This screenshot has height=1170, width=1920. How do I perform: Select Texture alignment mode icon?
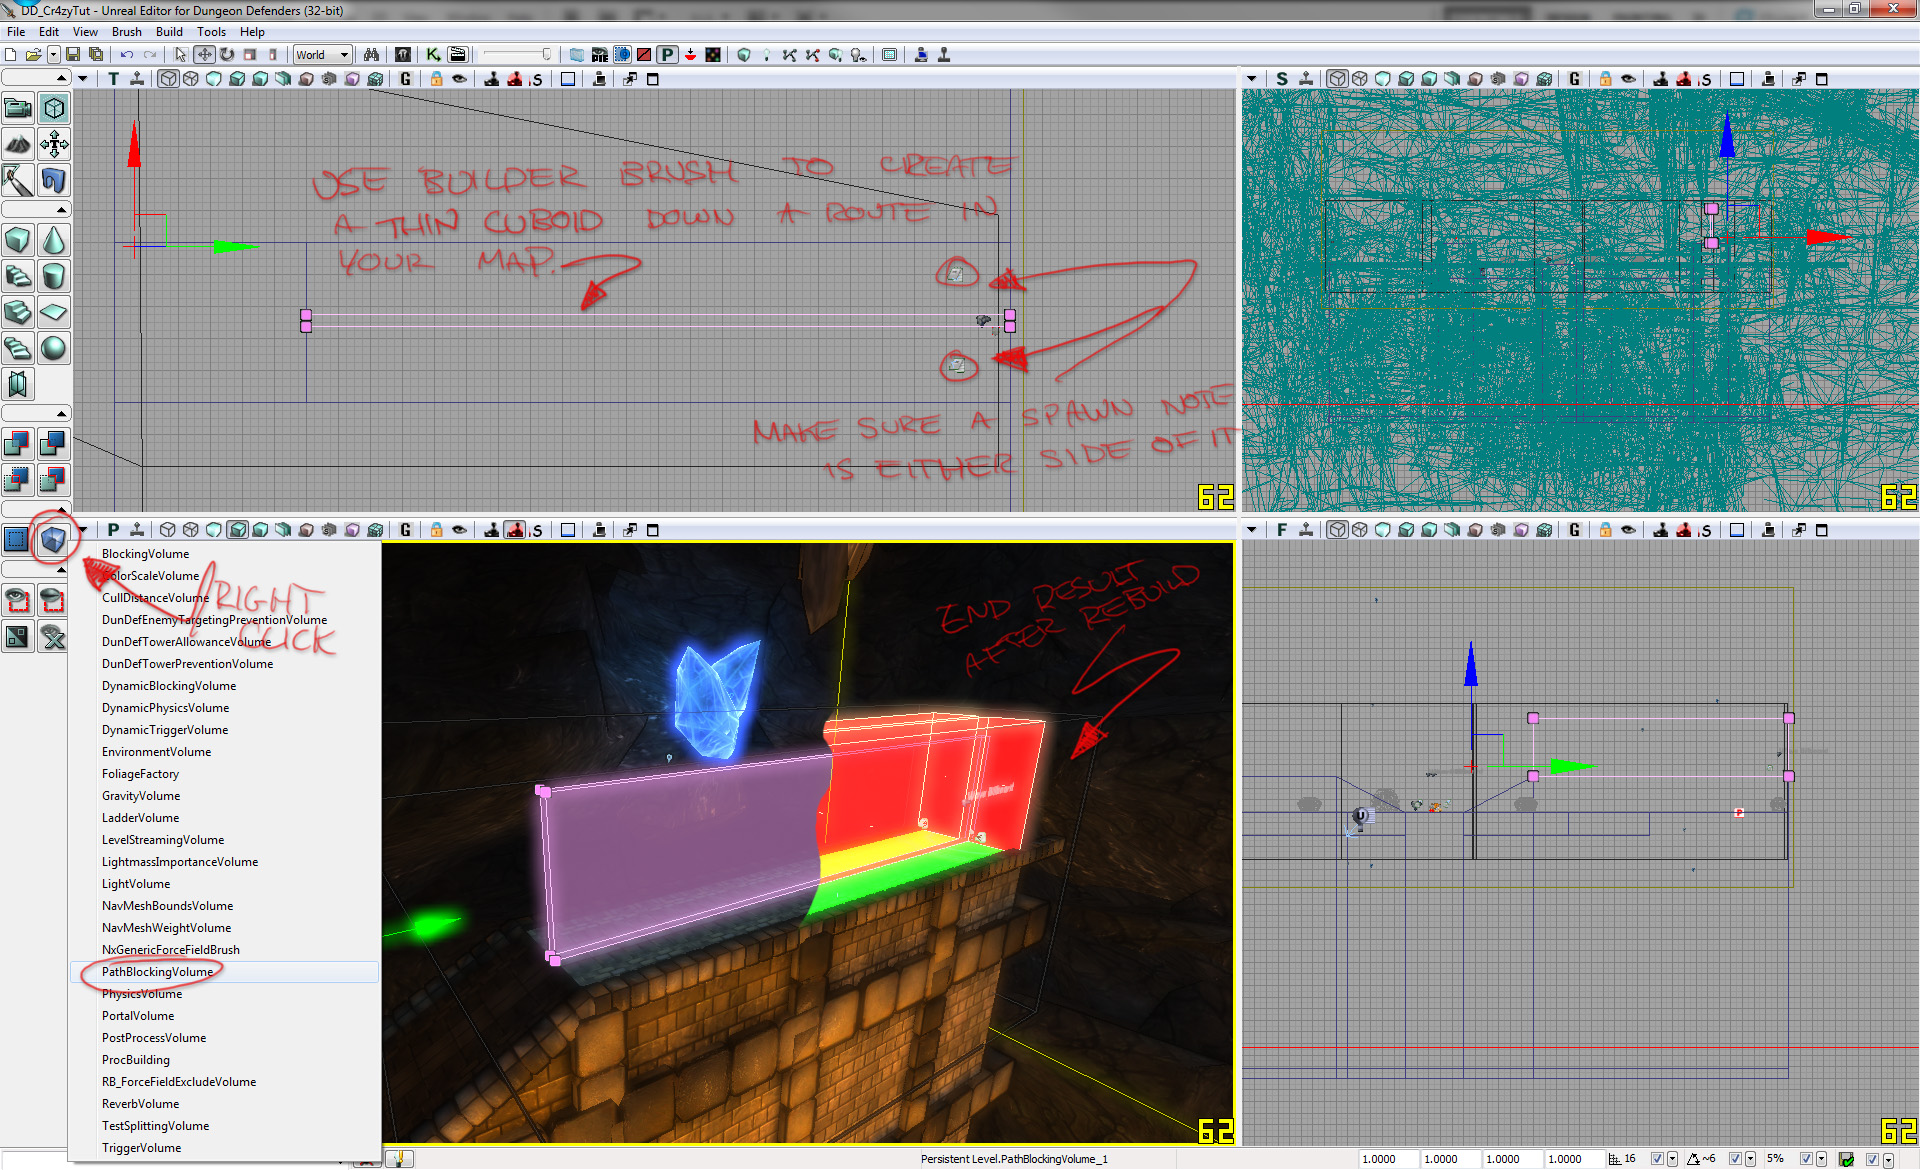coord(54,144)
